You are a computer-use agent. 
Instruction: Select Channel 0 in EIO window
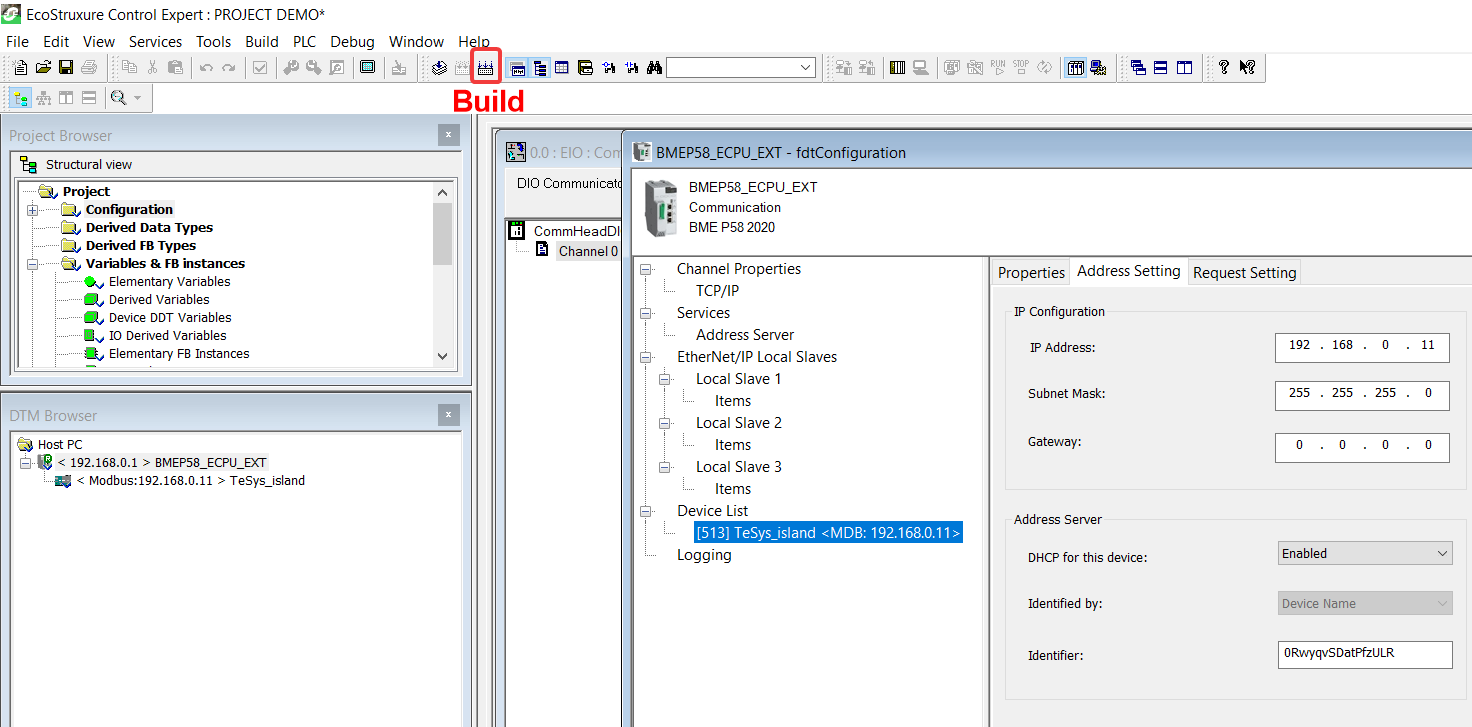click(588, 252)
